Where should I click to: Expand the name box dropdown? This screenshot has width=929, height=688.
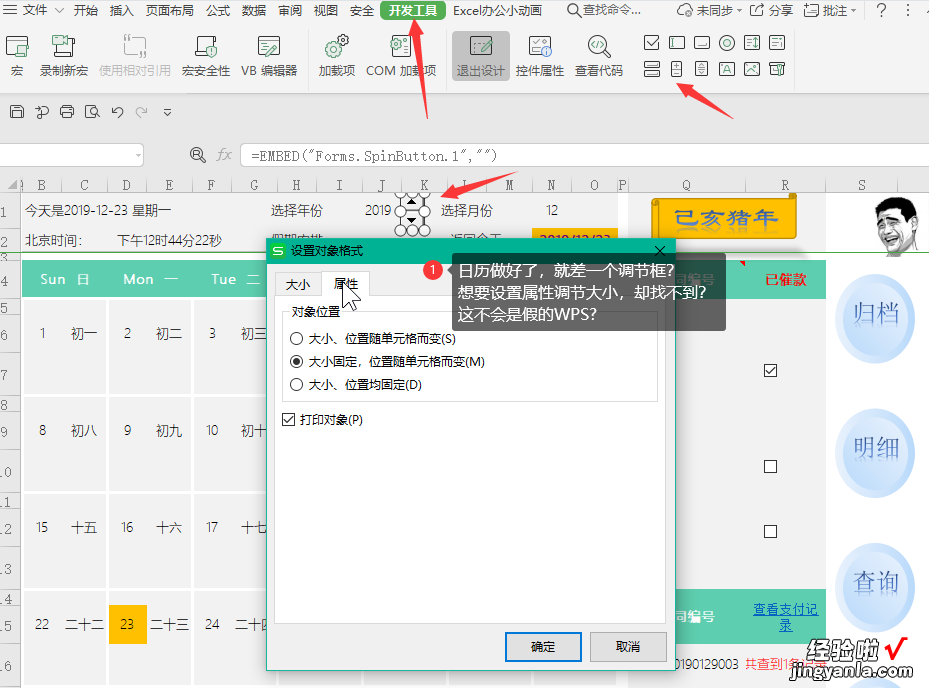[x=139, y=156]
